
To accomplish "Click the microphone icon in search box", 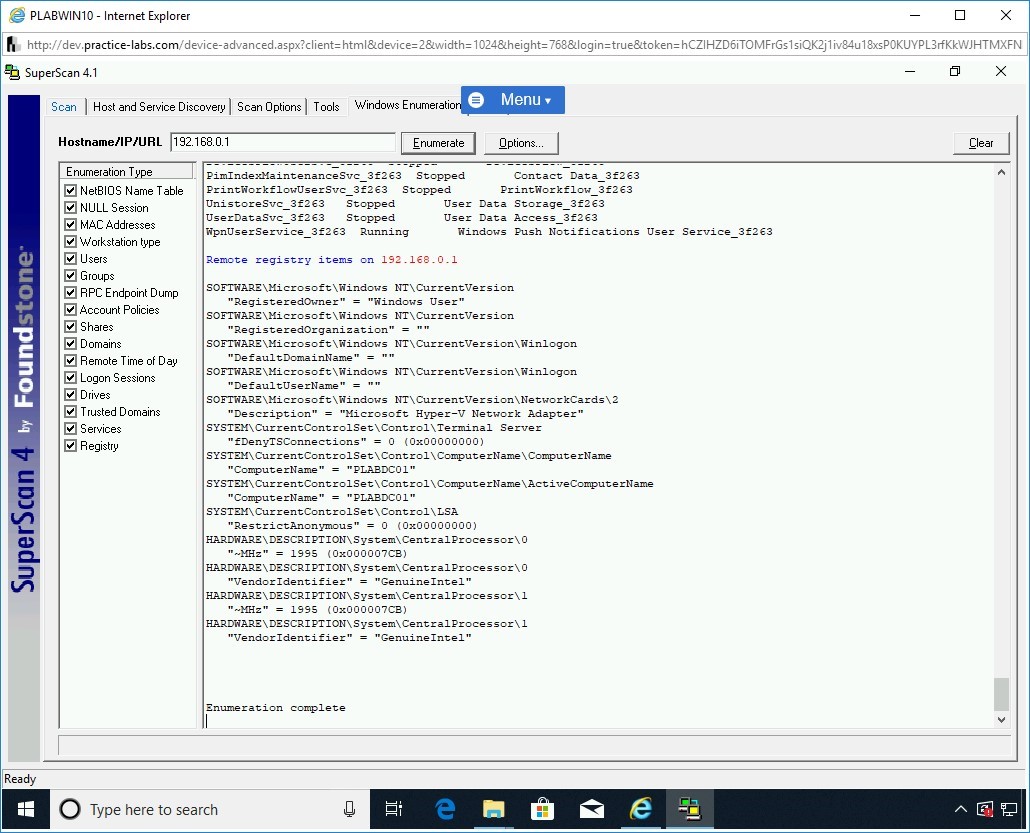I will coord(349,809).
